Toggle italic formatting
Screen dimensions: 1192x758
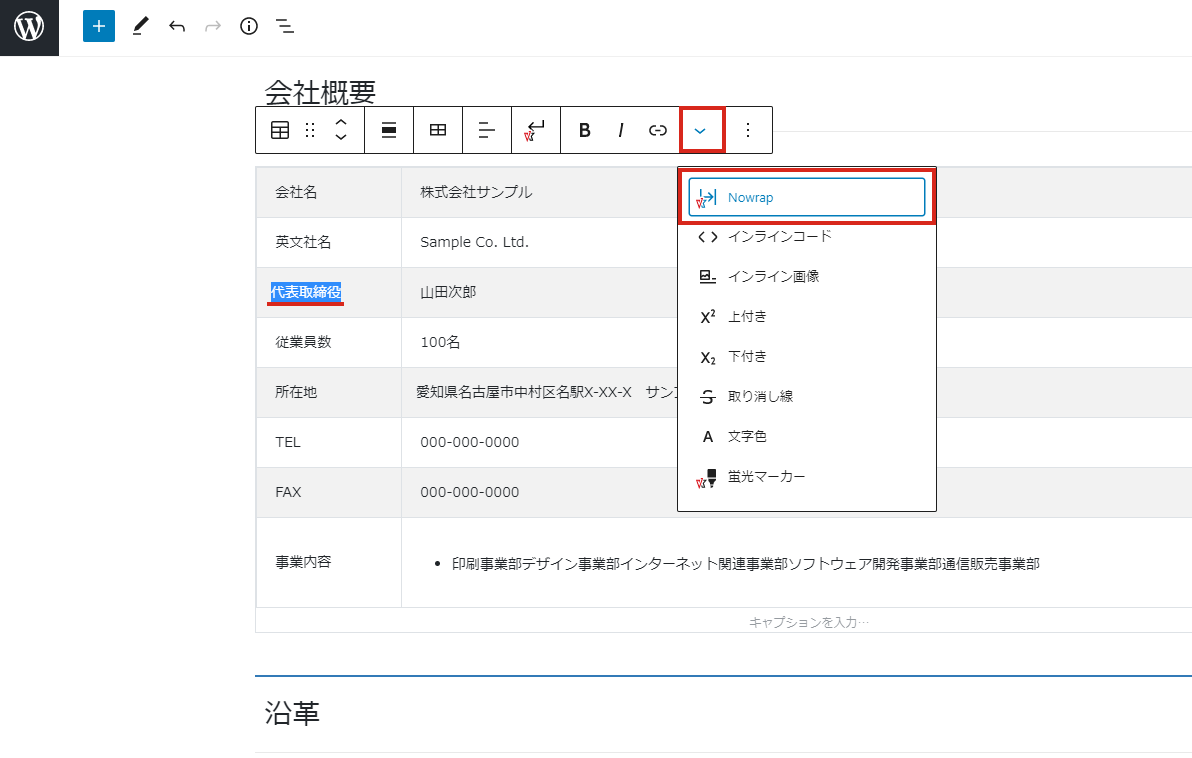tap(621, 130)
